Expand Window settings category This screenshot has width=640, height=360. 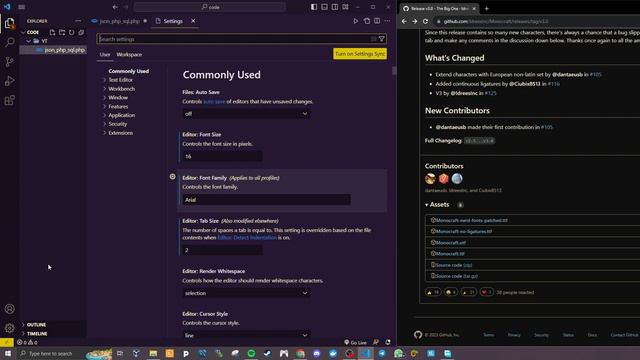click(x=118, y=98)
